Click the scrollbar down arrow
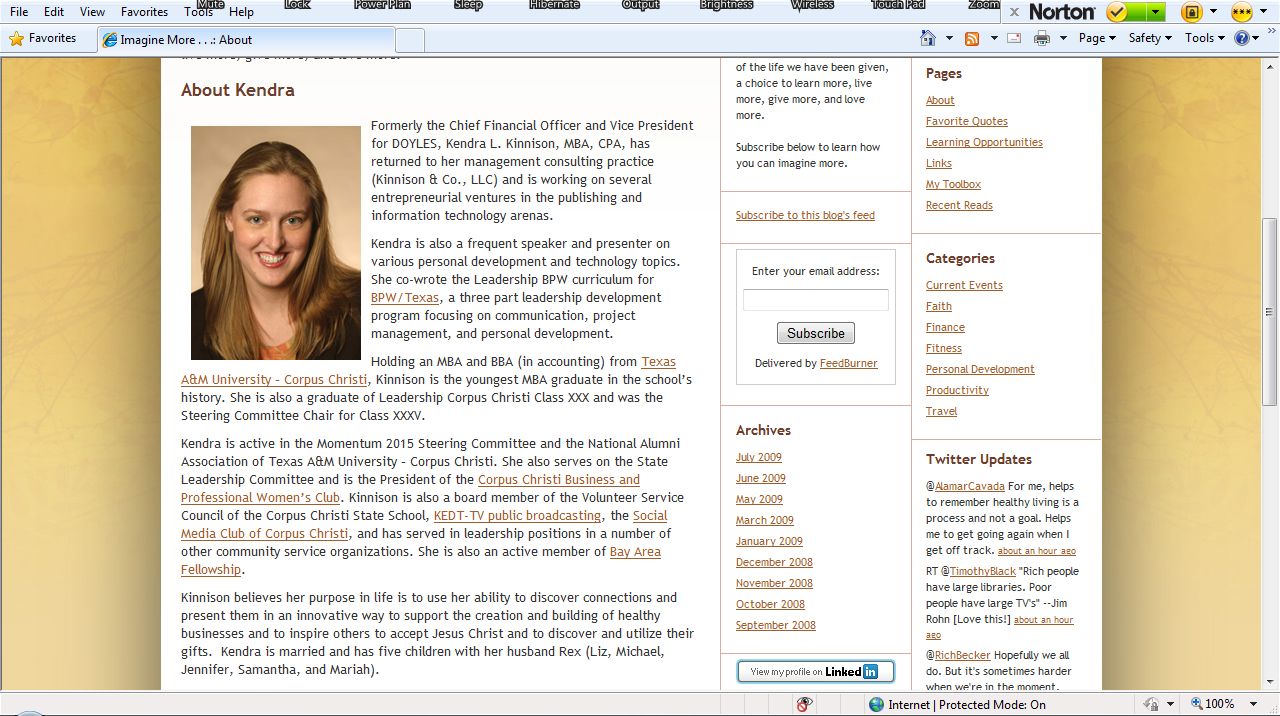Viewport: 1280px width, 716px height. click(1270, 682)
